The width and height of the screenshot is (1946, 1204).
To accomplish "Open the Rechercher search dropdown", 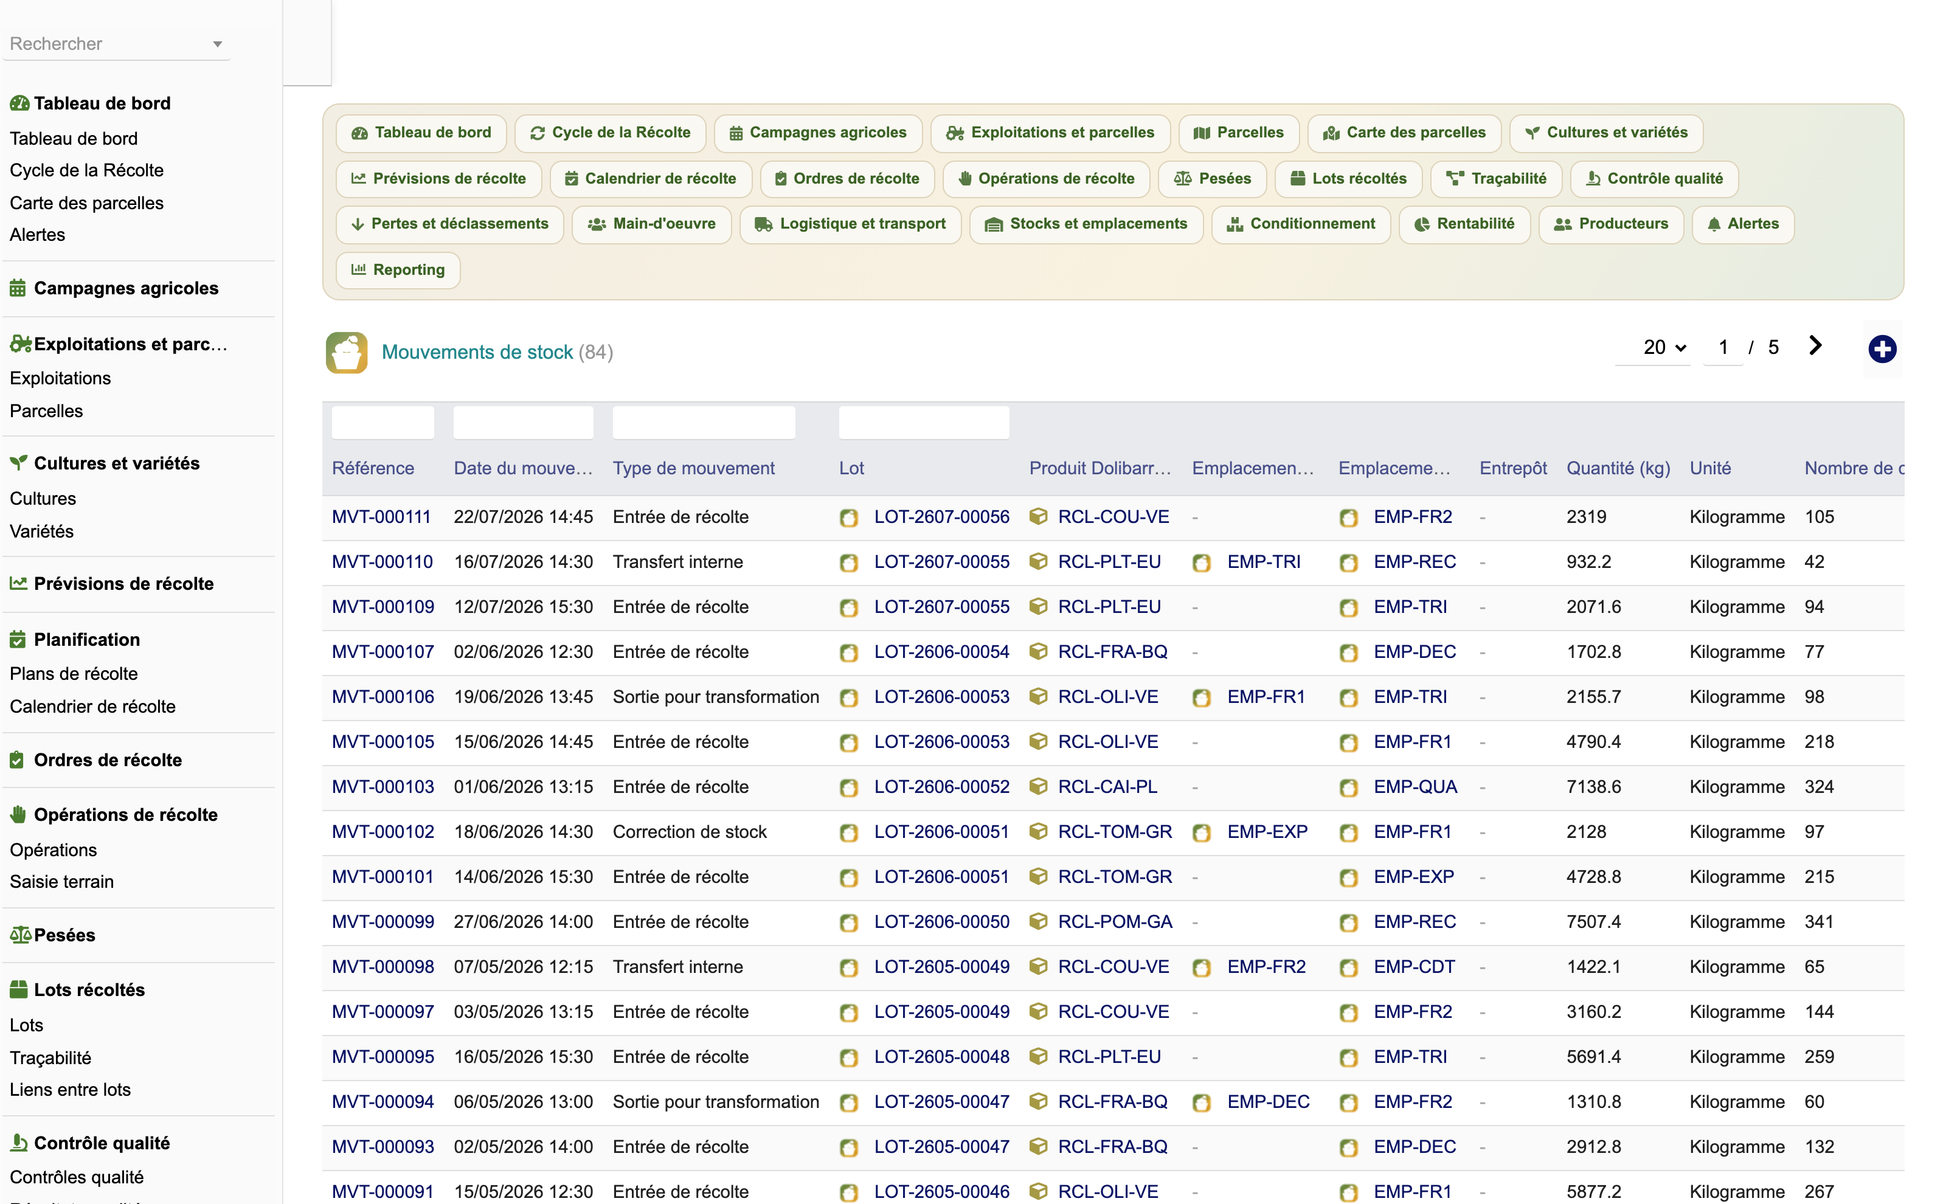I will (116, 44).
